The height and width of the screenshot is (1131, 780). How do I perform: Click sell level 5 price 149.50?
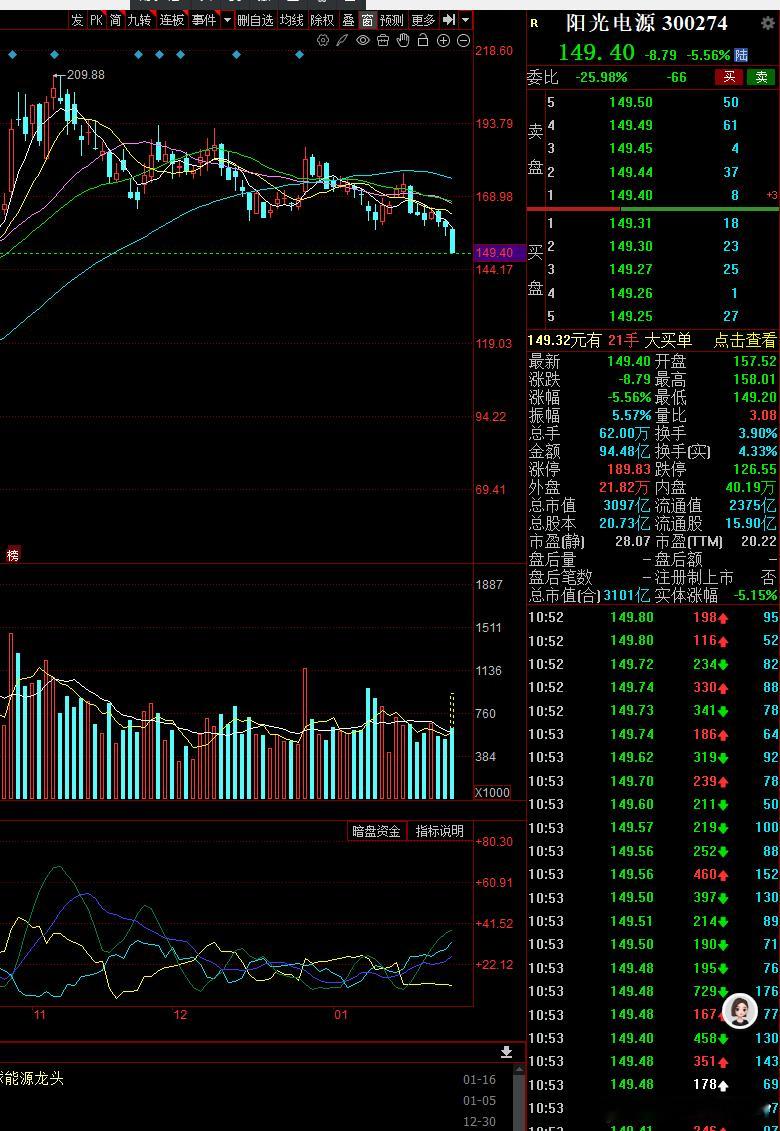(631, 102)
